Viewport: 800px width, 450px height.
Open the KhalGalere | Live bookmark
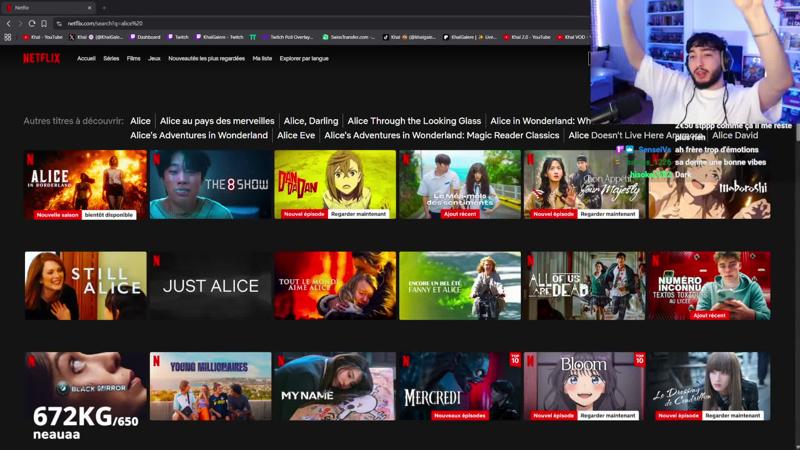pos(470,37)
